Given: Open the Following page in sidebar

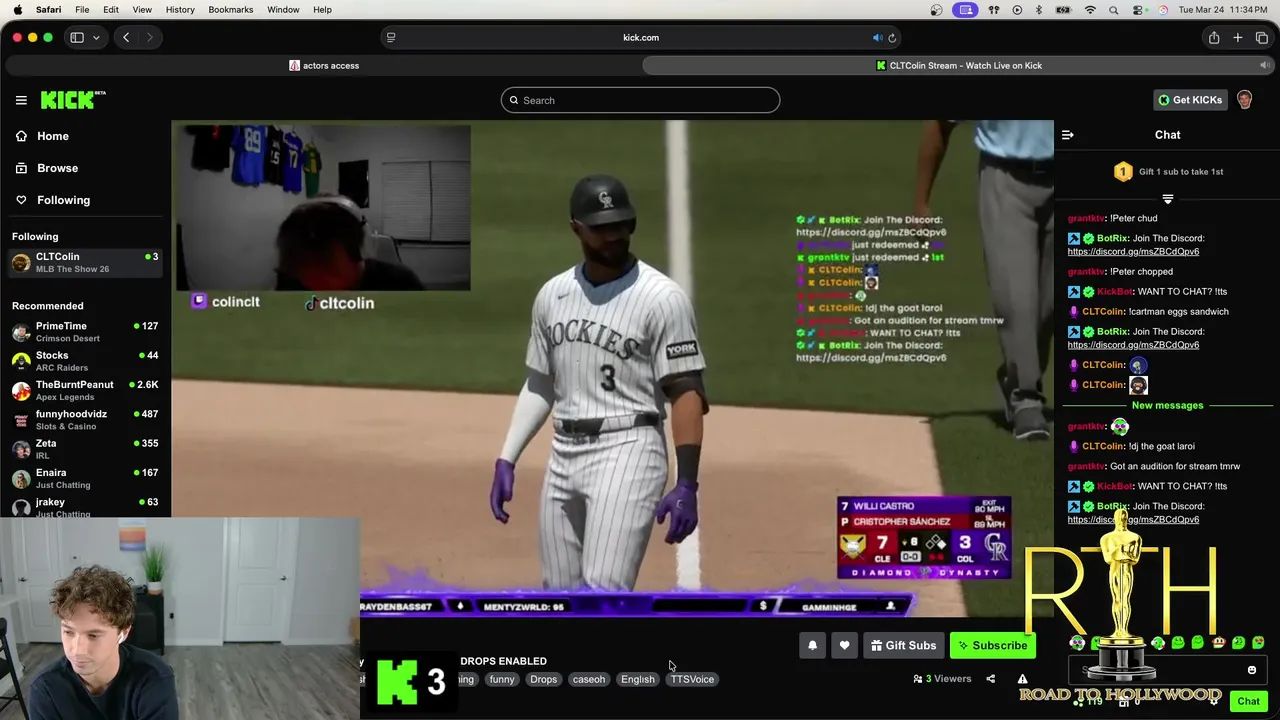Looking at the screenshot, I should click(63, 200).
